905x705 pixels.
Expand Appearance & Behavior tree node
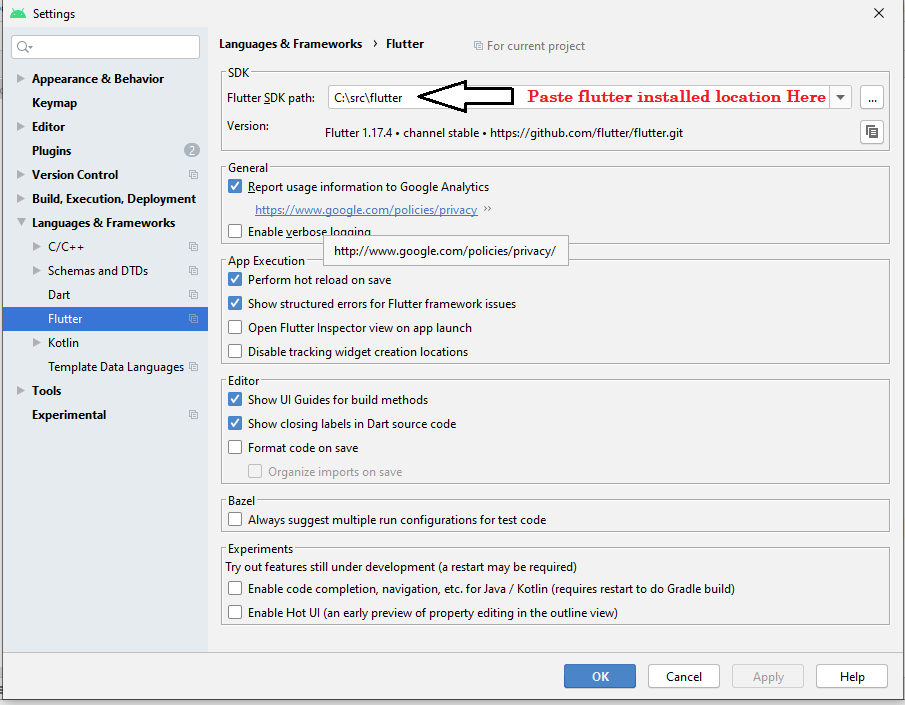[21, 79]
